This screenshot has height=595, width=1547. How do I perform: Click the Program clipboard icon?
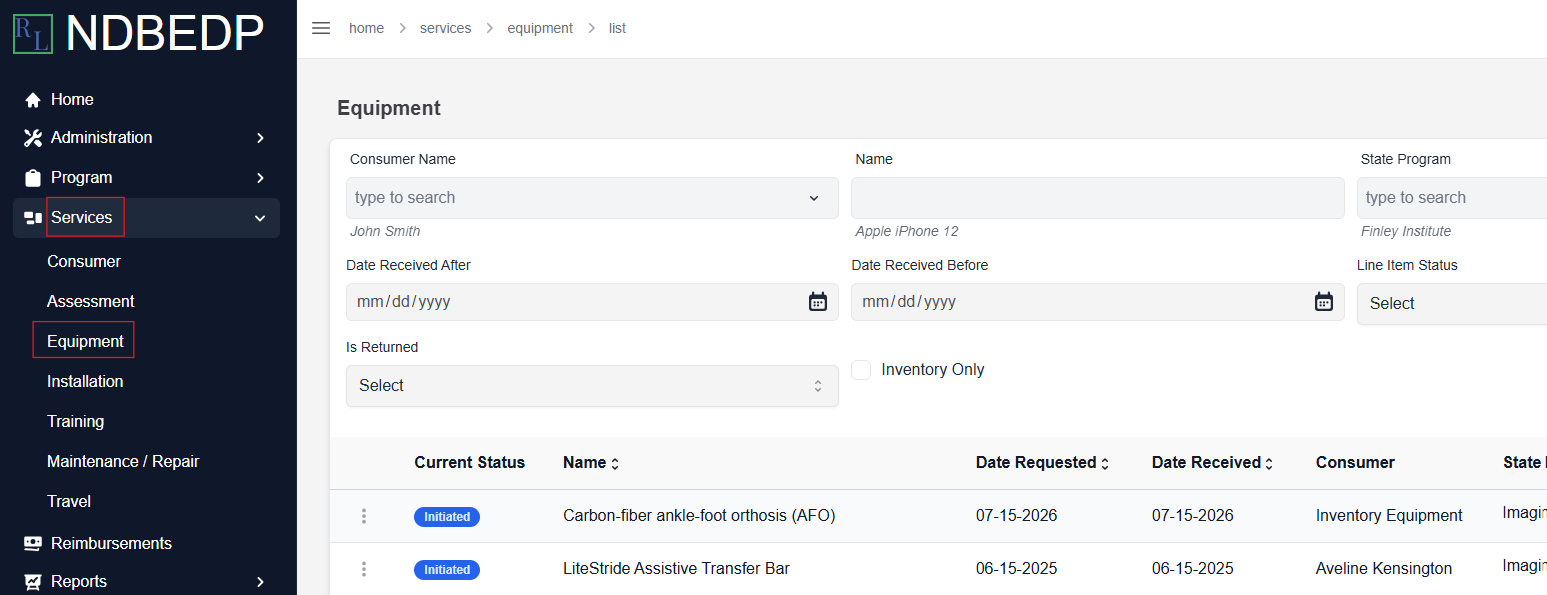33,178
